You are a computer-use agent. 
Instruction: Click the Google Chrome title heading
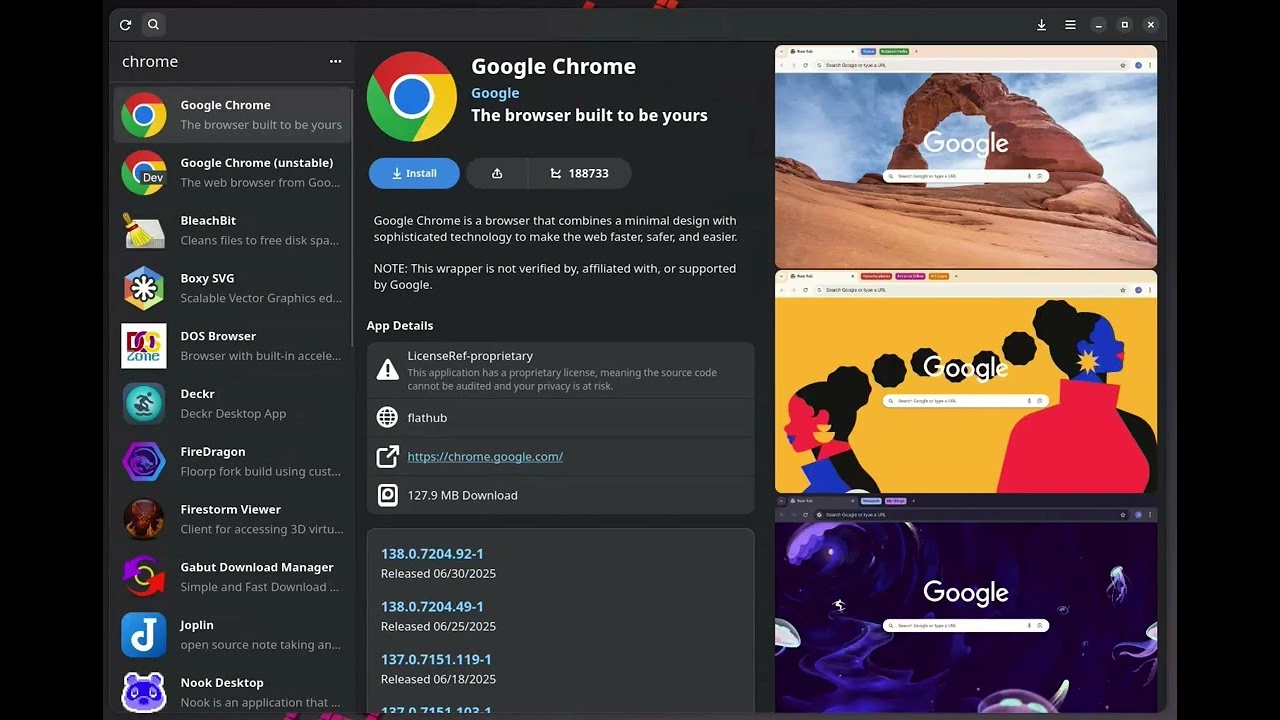pyautogui.click(x=553, y=67)
